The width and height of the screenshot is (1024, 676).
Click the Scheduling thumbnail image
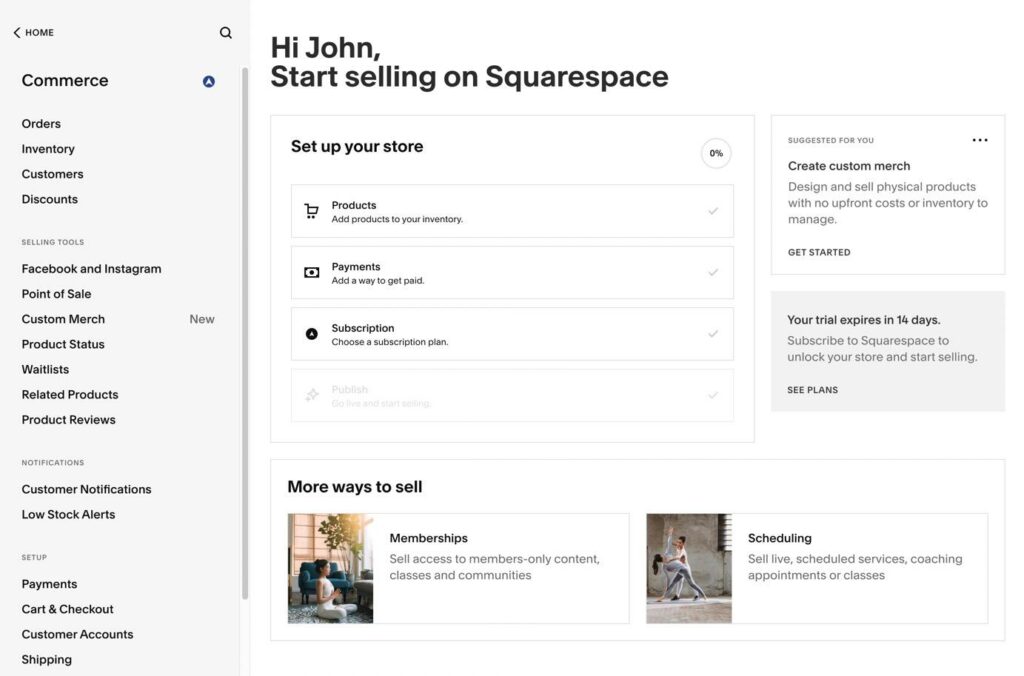[689, 568]
